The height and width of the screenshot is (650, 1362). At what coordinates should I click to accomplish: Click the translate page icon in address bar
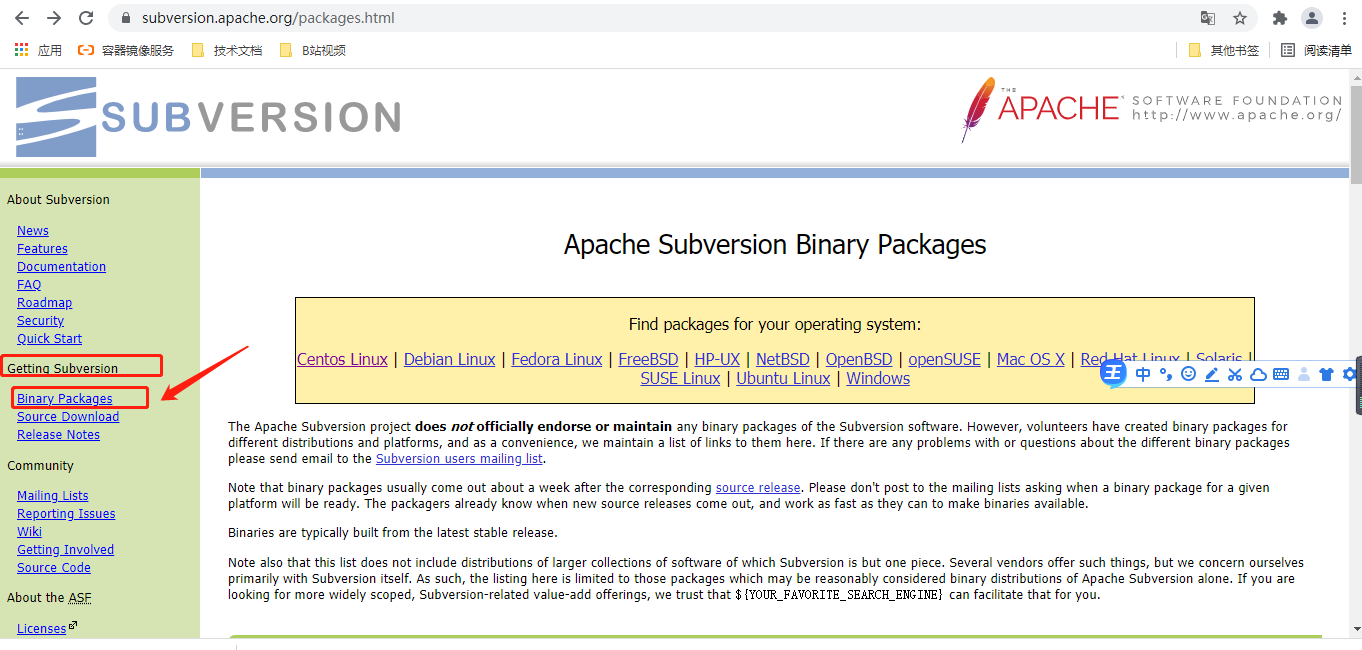1208,18
